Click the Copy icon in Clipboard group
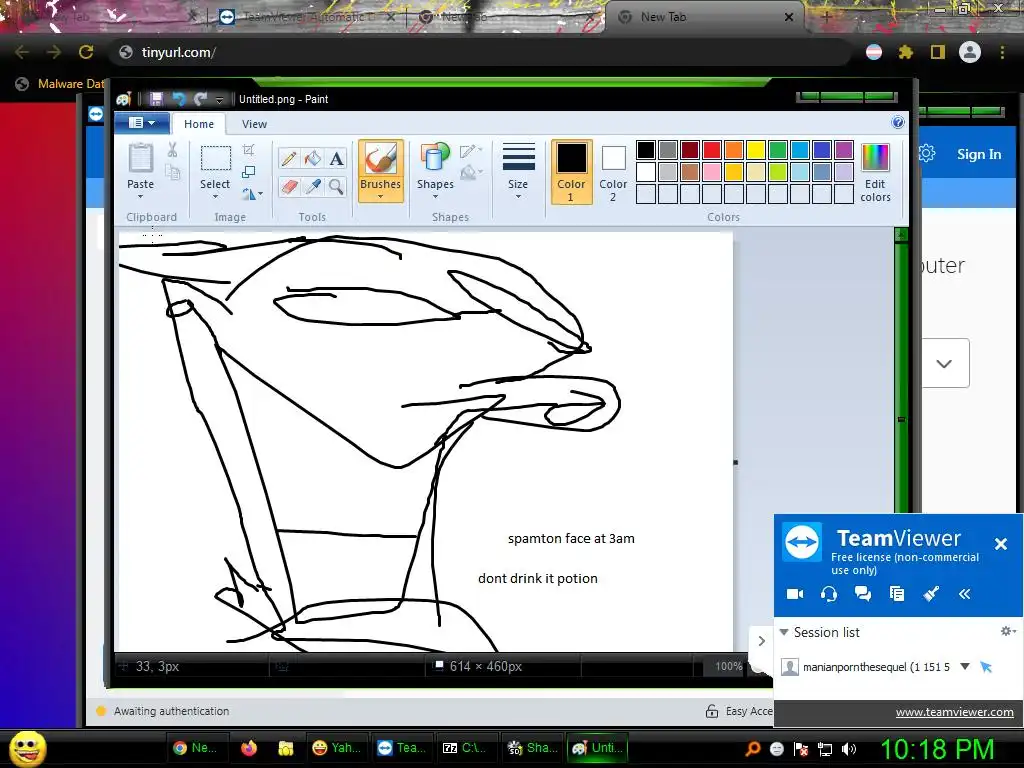This screenshot has width=1024, height=768. click(172, 172)
